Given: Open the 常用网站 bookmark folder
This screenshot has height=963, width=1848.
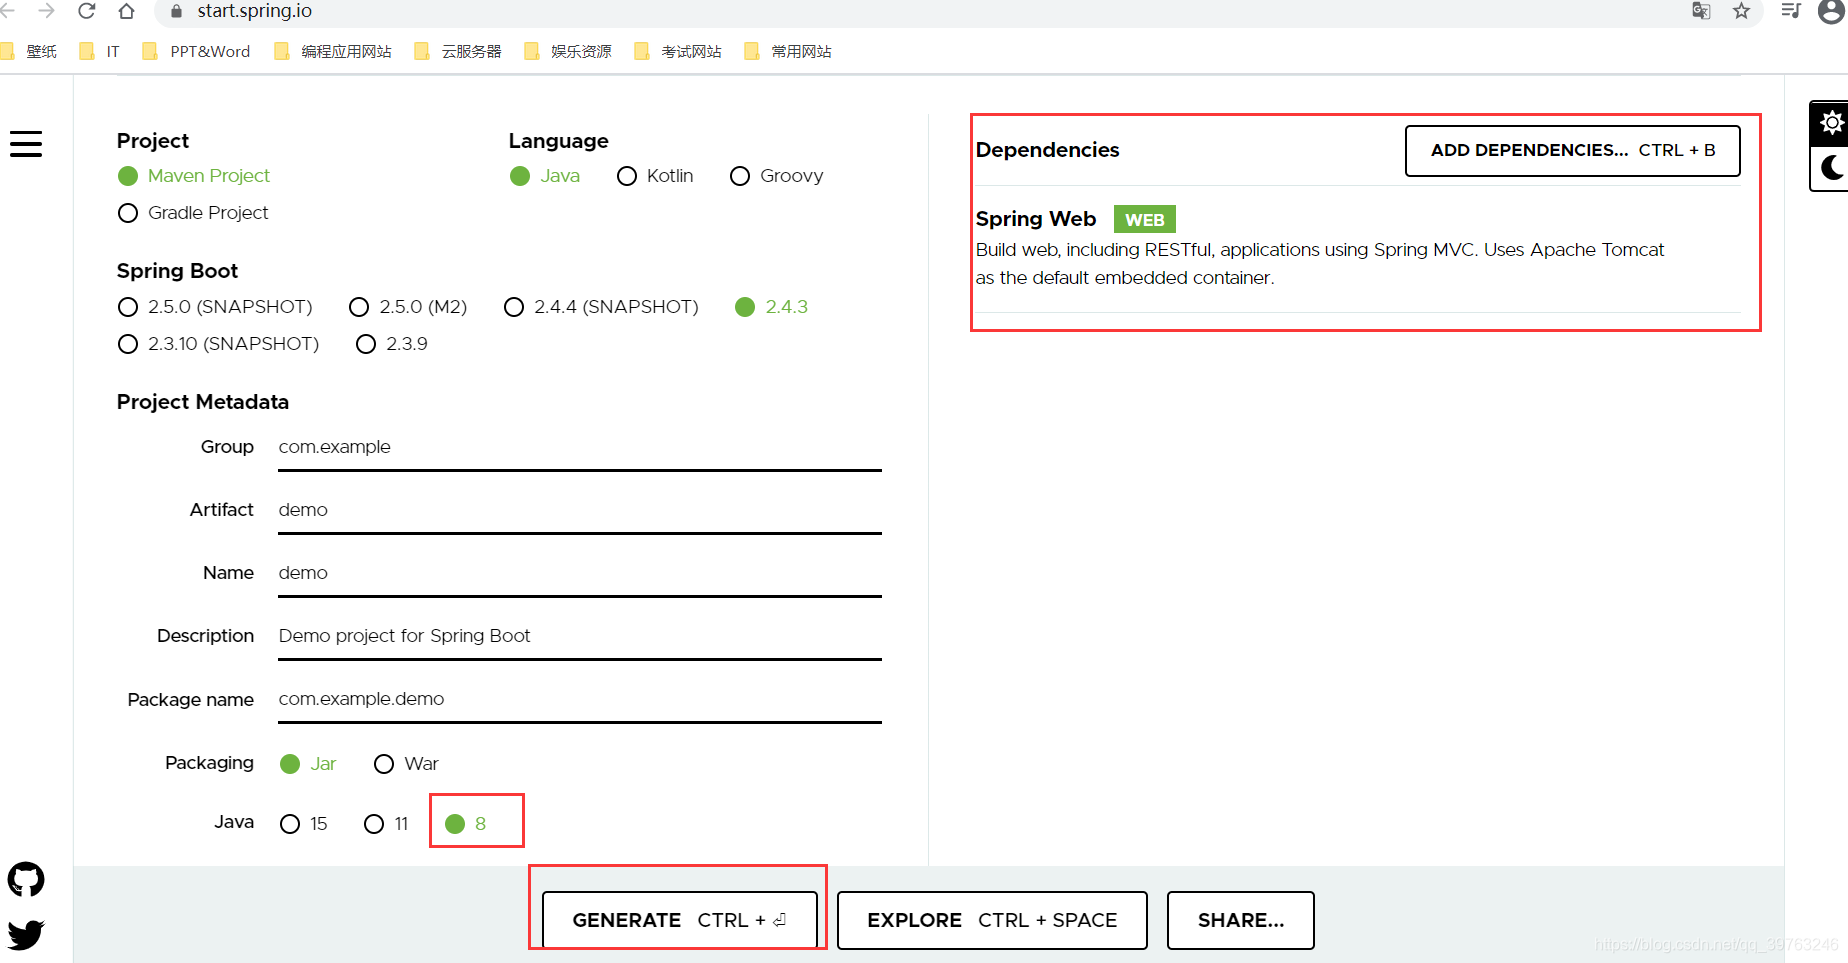Looking at the screenshot, I should 788,51.
